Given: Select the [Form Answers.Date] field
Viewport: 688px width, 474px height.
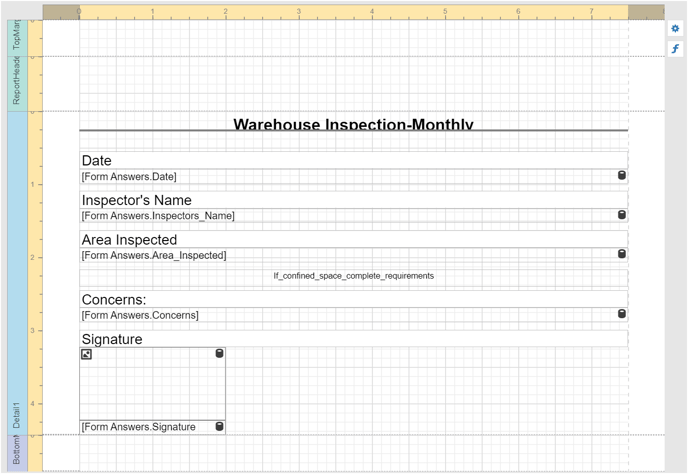Looking at the screenshot, I should coord(354,176).
